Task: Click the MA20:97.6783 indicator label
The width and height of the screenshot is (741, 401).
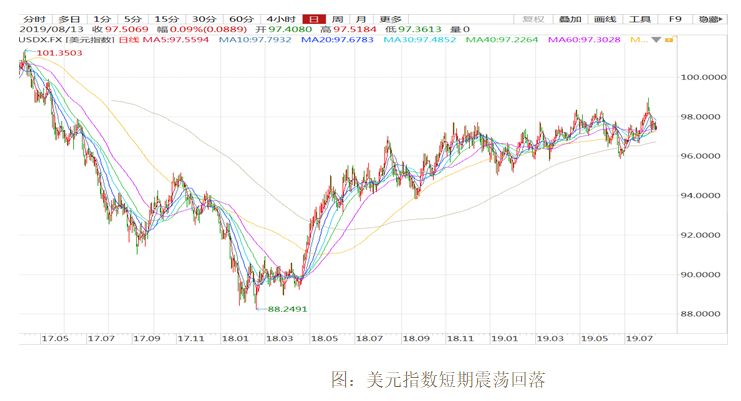Action: pos(337,40)
